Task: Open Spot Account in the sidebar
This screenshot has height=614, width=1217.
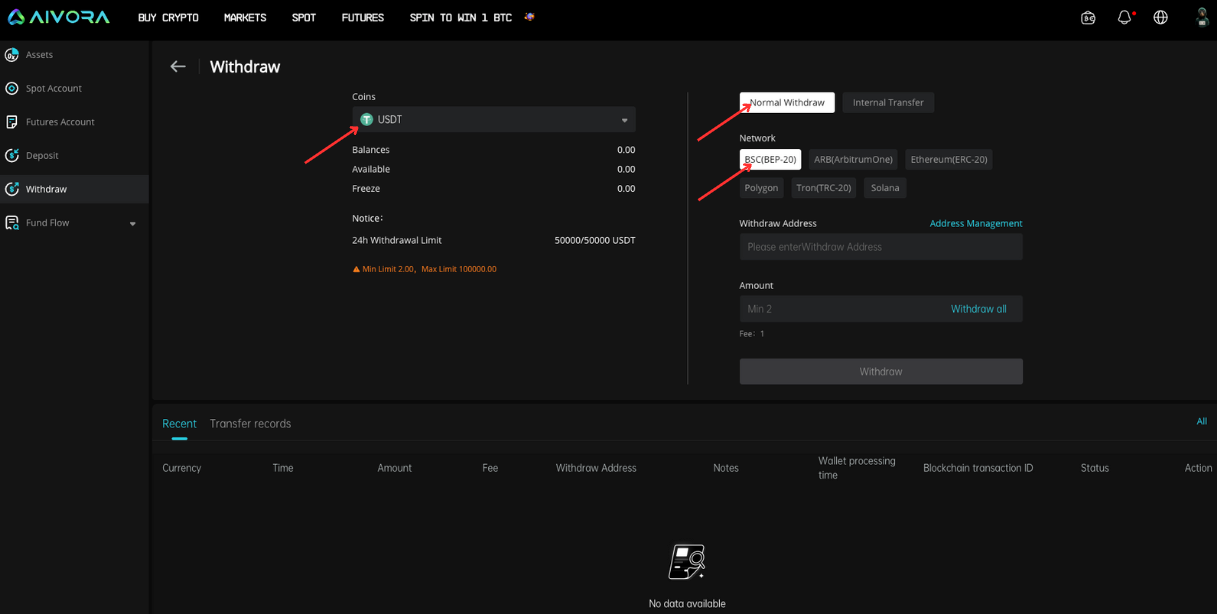Action: [54, 88]
